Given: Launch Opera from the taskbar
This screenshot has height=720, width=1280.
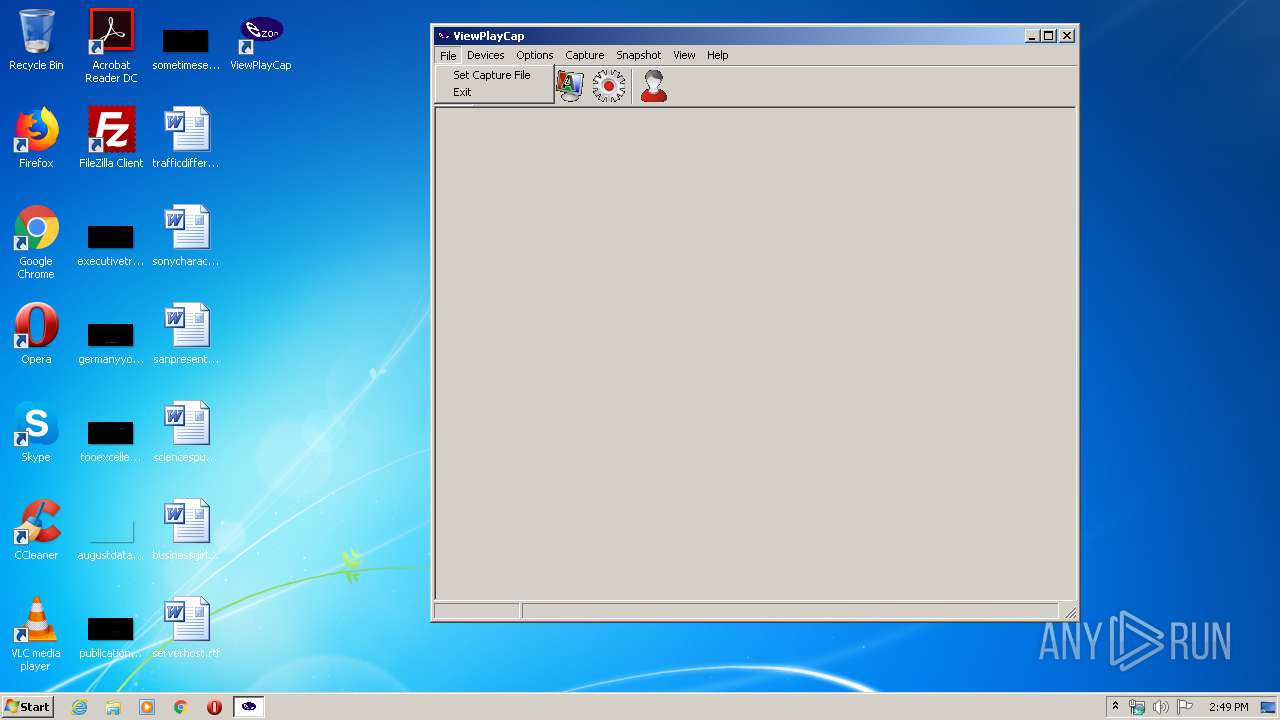Looking at the screenshot, I should point(214,707).
